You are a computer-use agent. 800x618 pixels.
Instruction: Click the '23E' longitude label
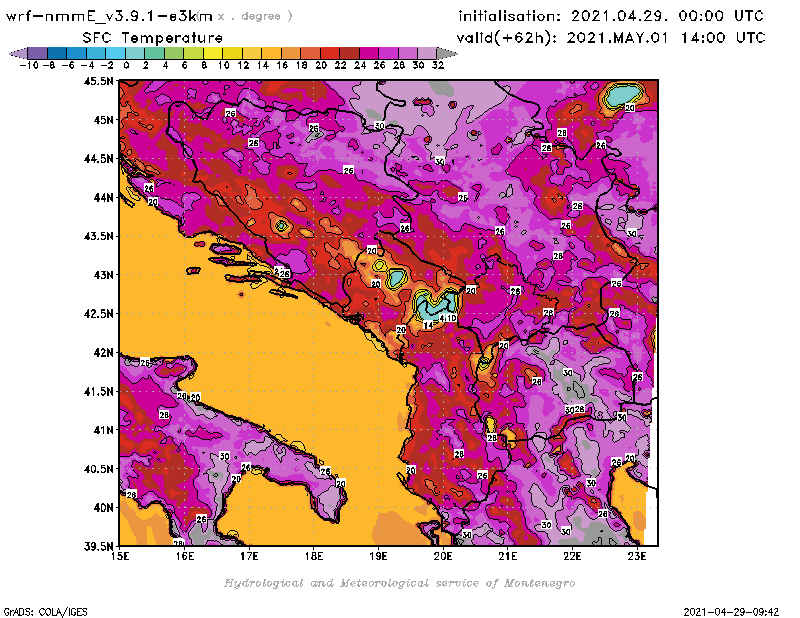pyautogui.click(x=637, y=556)
